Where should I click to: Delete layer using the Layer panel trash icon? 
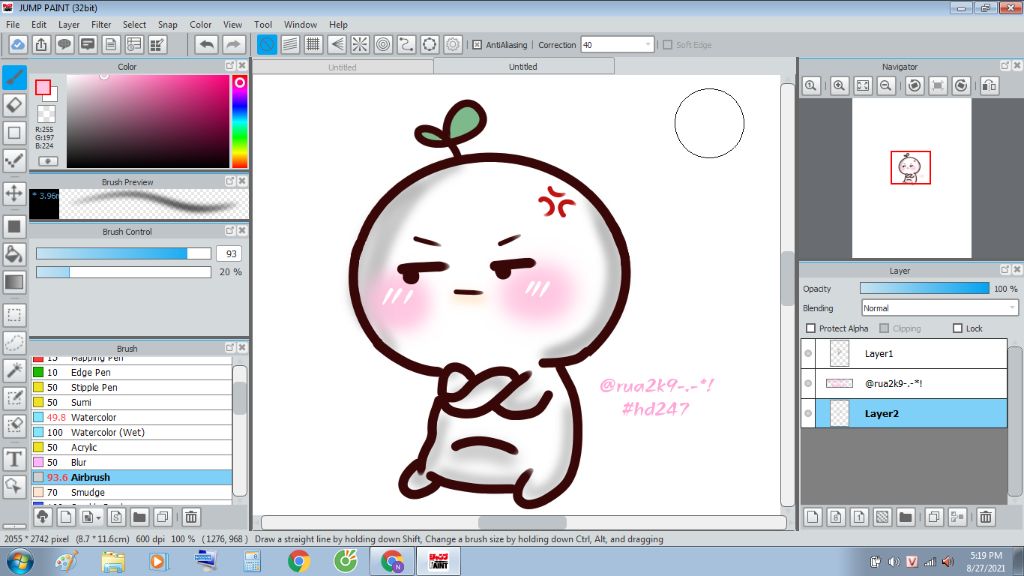[985, 517]
